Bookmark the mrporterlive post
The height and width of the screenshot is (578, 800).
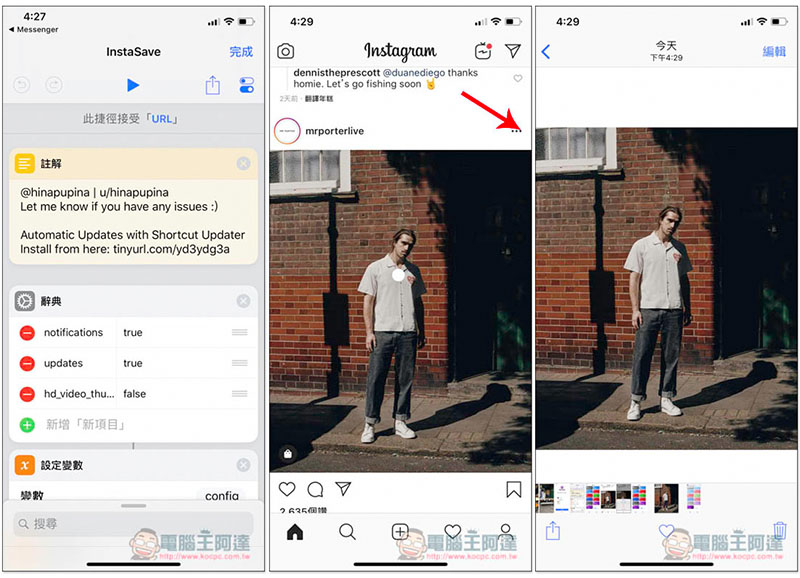coord(514,489)
